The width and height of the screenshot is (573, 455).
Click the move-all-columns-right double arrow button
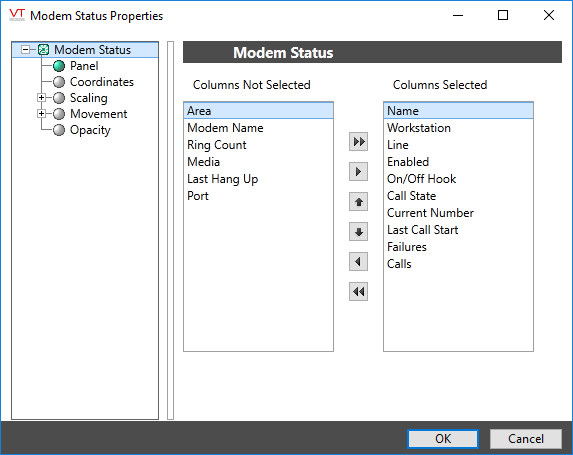tap(358, 141)
